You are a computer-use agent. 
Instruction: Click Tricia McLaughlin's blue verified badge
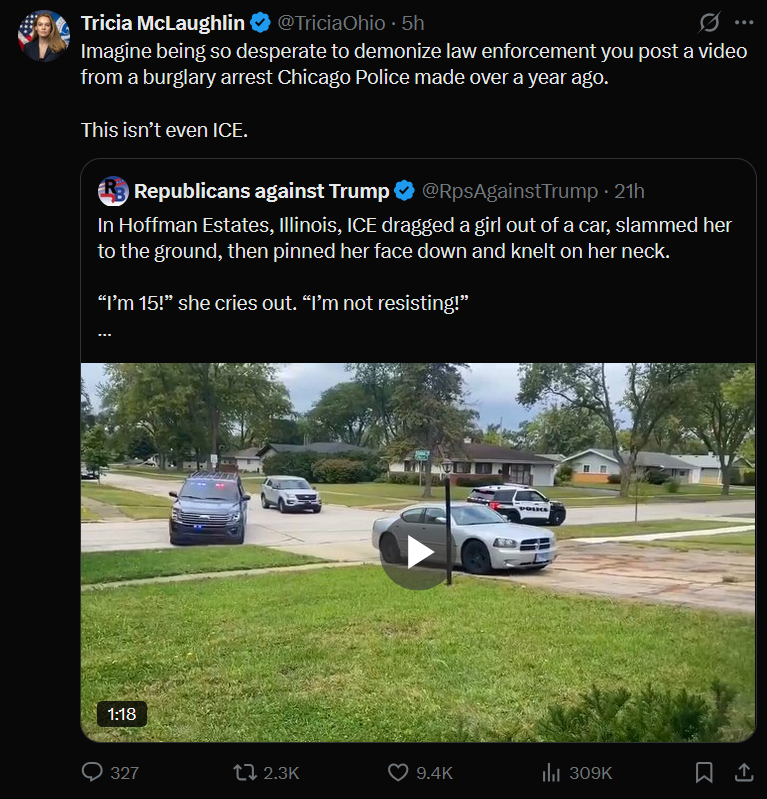(259, 22)
